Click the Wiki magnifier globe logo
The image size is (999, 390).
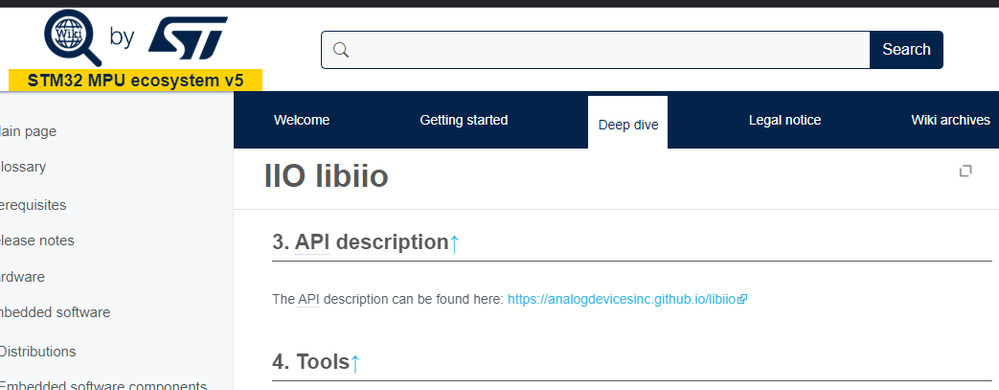(x=72, y=37)
